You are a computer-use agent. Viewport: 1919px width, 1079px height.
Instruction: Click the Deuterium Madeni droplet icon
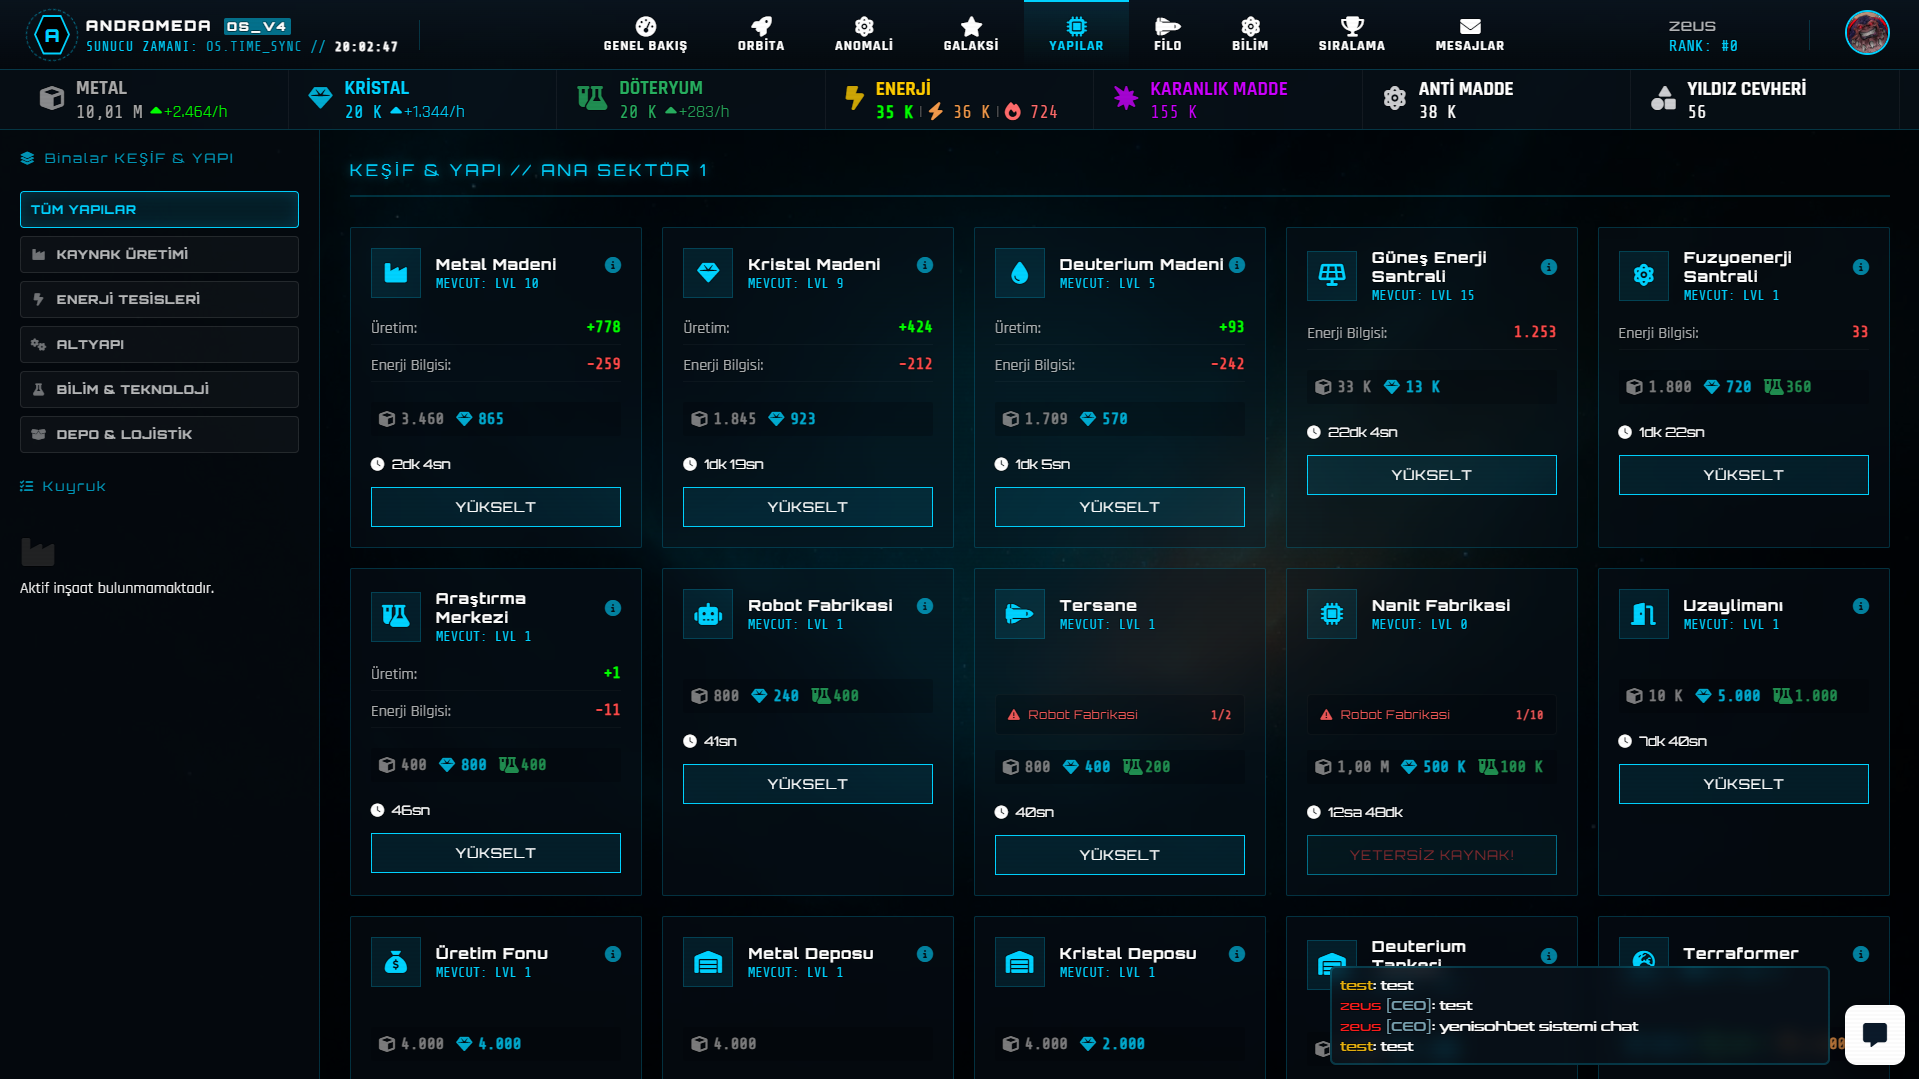coord(1019,273)
